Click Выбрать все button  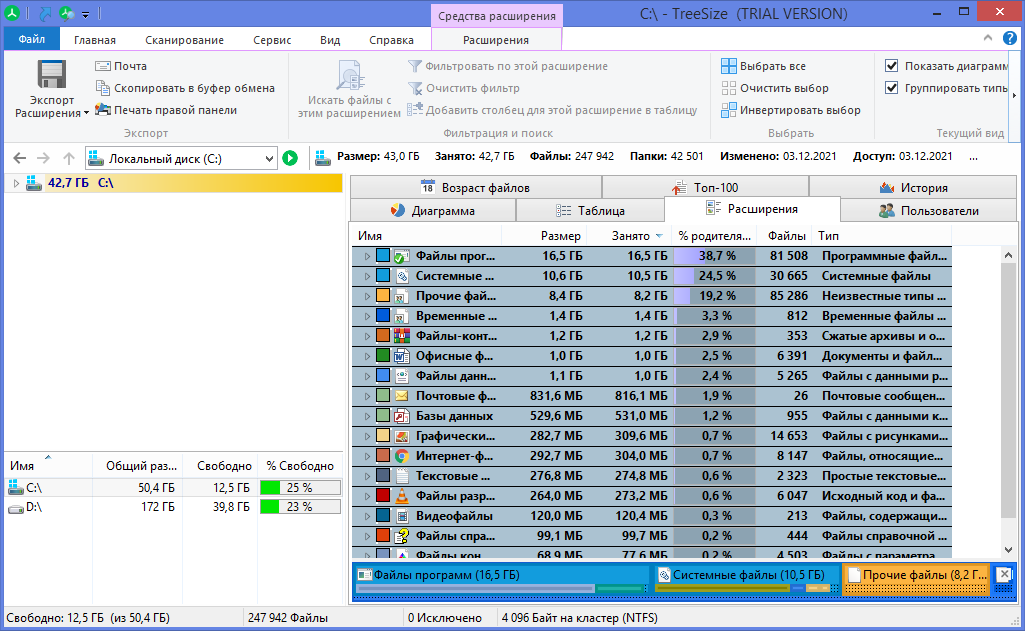click(764, 66)
